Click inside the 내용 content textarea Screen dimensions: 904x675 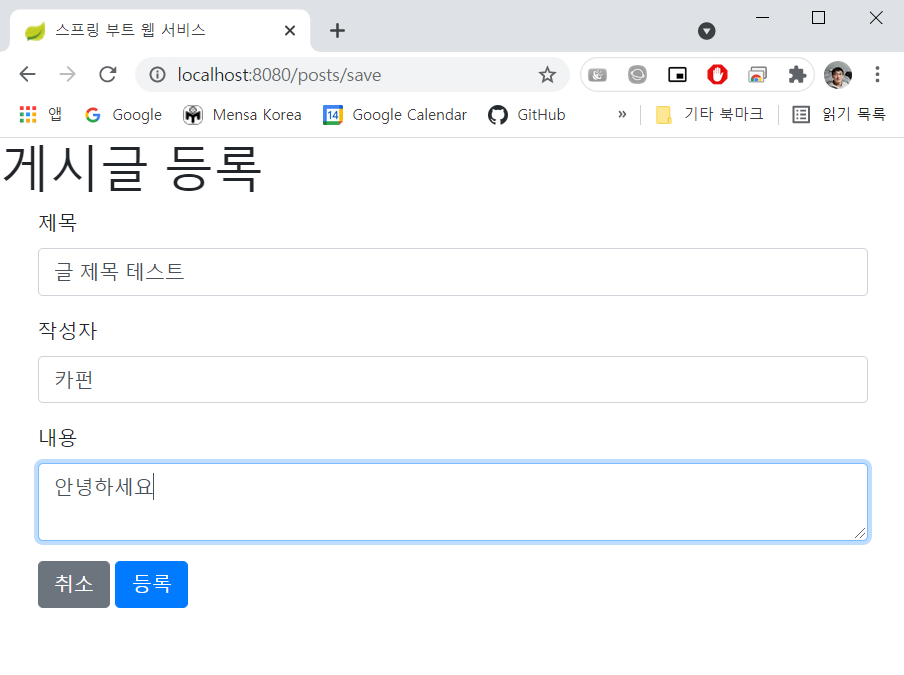click(453, 502)
